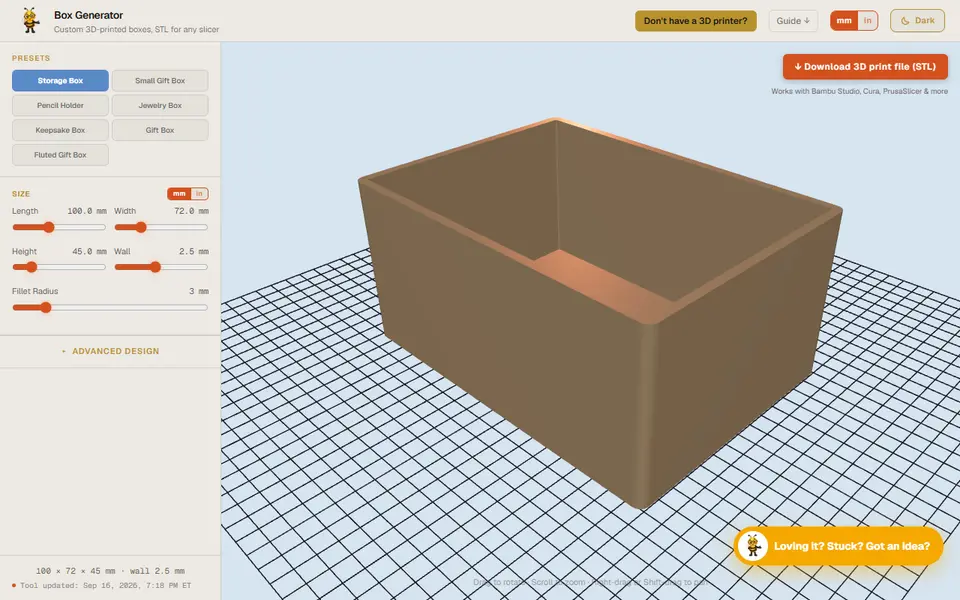This screenshot has height=600, width=960.
Task: Download 3D print file (STL)
Action: (x=864, y=67)
